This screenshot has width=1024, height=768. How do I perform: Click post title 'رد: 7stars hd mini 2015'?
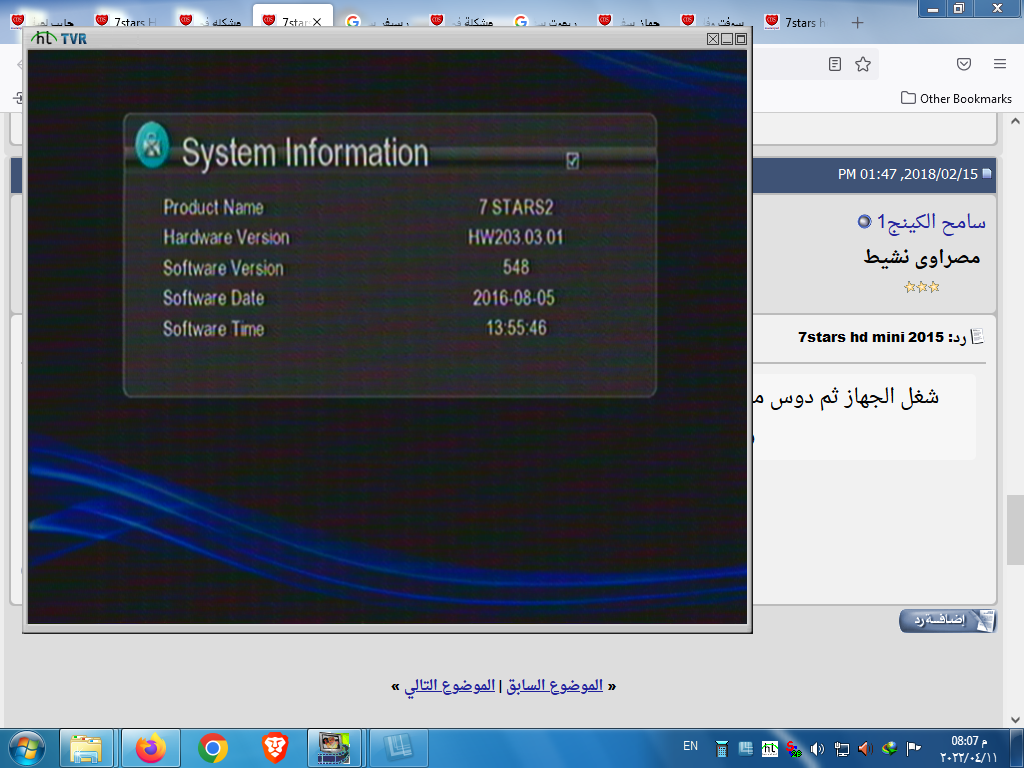(882, 338)
